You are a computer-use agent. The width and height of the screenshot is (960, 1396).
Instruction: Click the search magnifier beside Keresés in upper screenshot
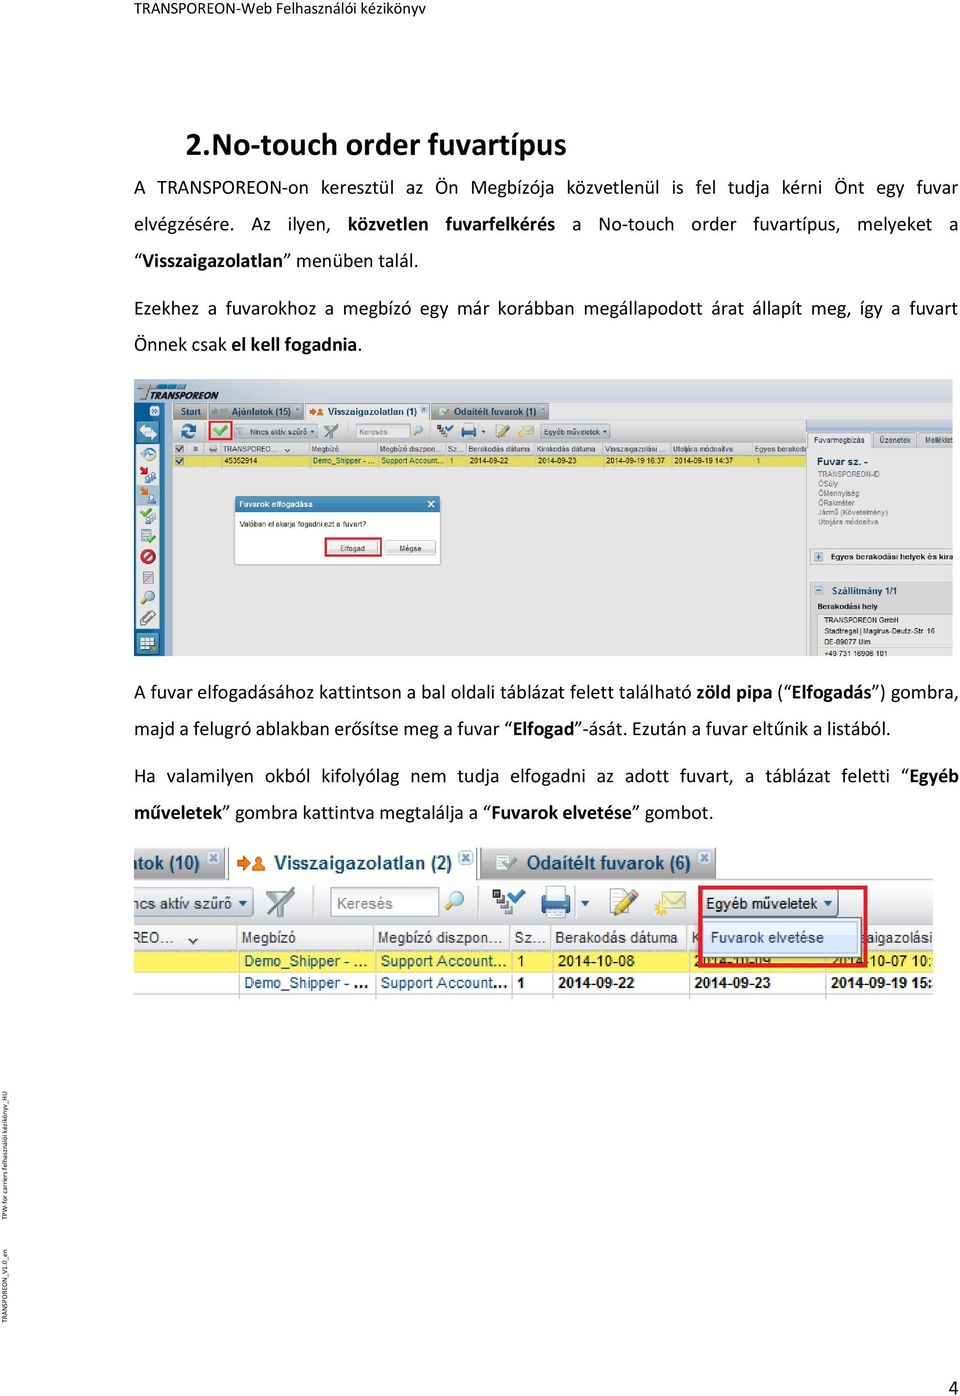tap(418, 432)
